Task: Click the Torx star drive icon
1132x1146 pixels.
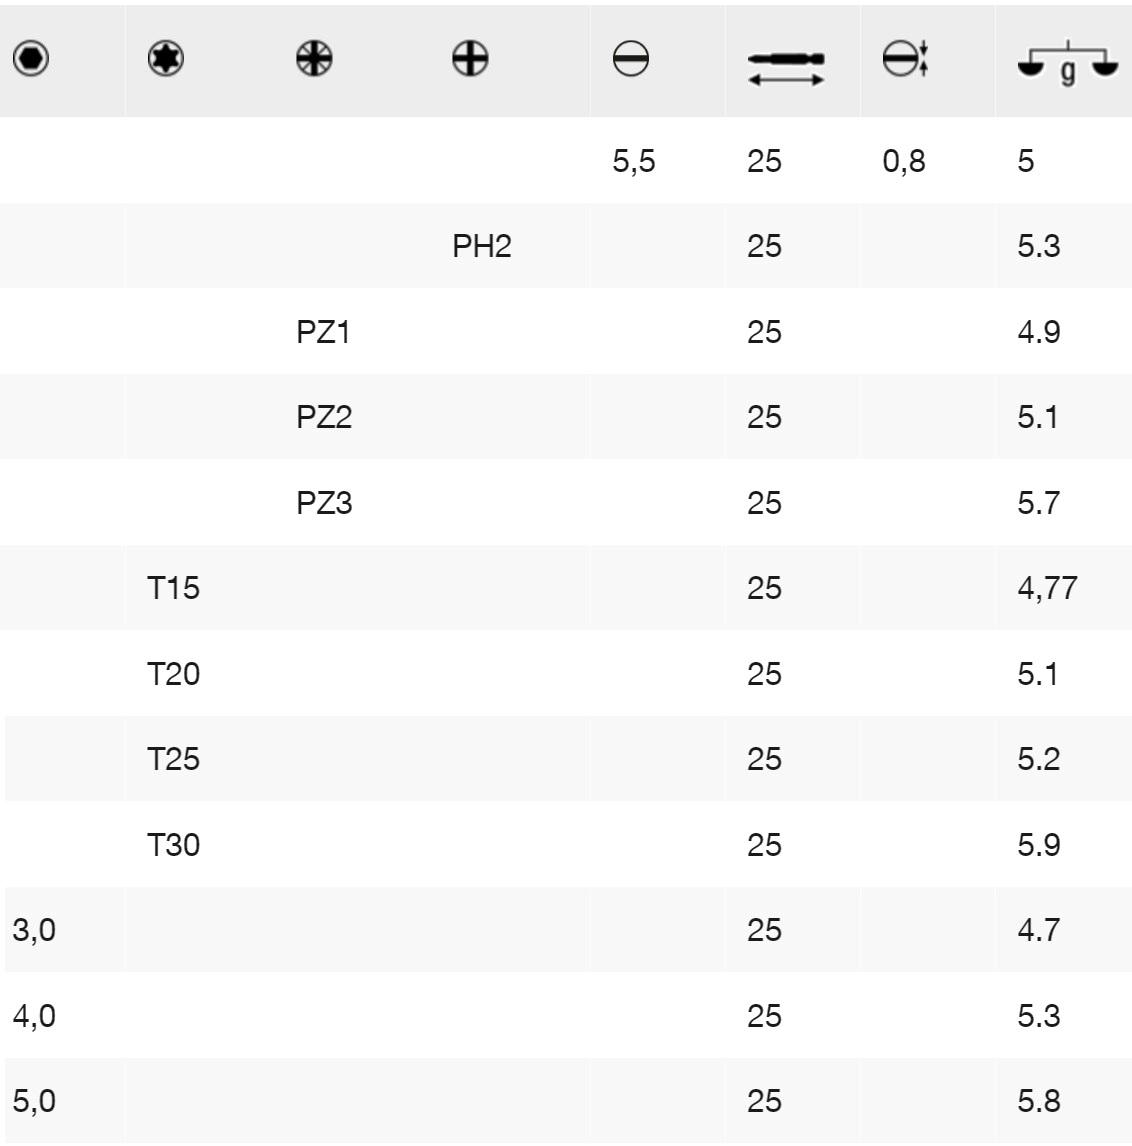Action: point(166,60)
